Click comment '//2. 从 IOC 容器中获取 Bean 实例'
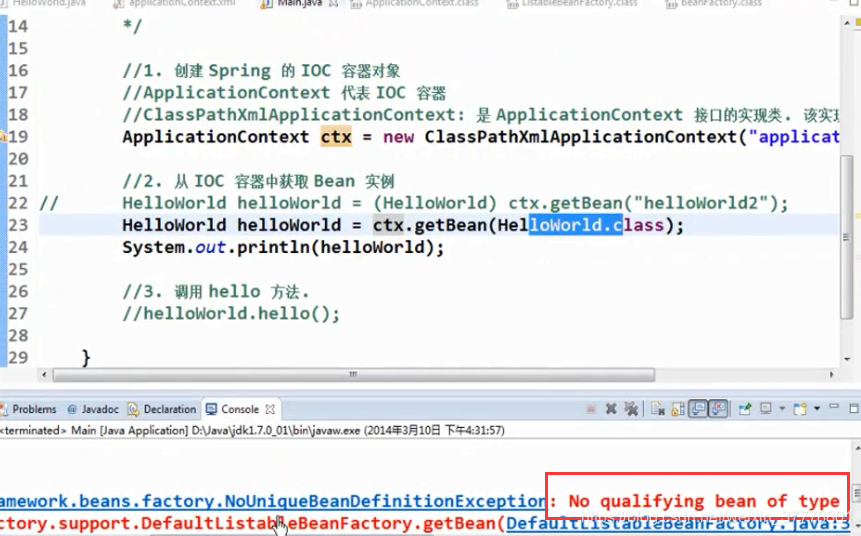 coord(259,181)
